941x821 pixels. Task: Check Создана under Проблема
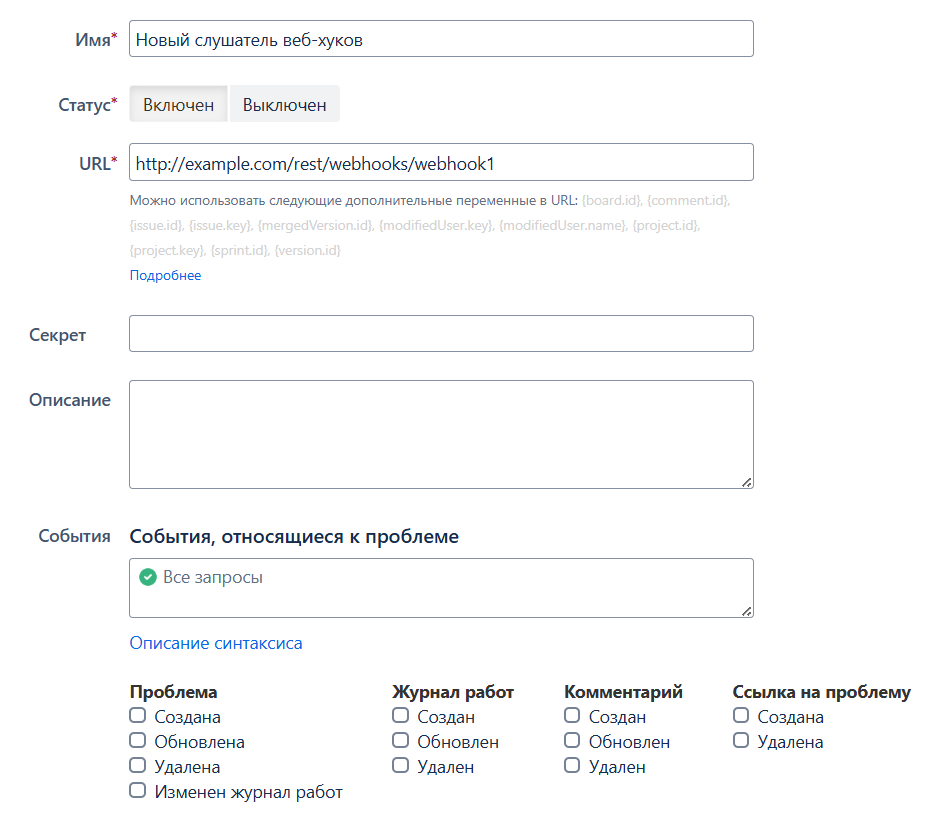point(137,715)
